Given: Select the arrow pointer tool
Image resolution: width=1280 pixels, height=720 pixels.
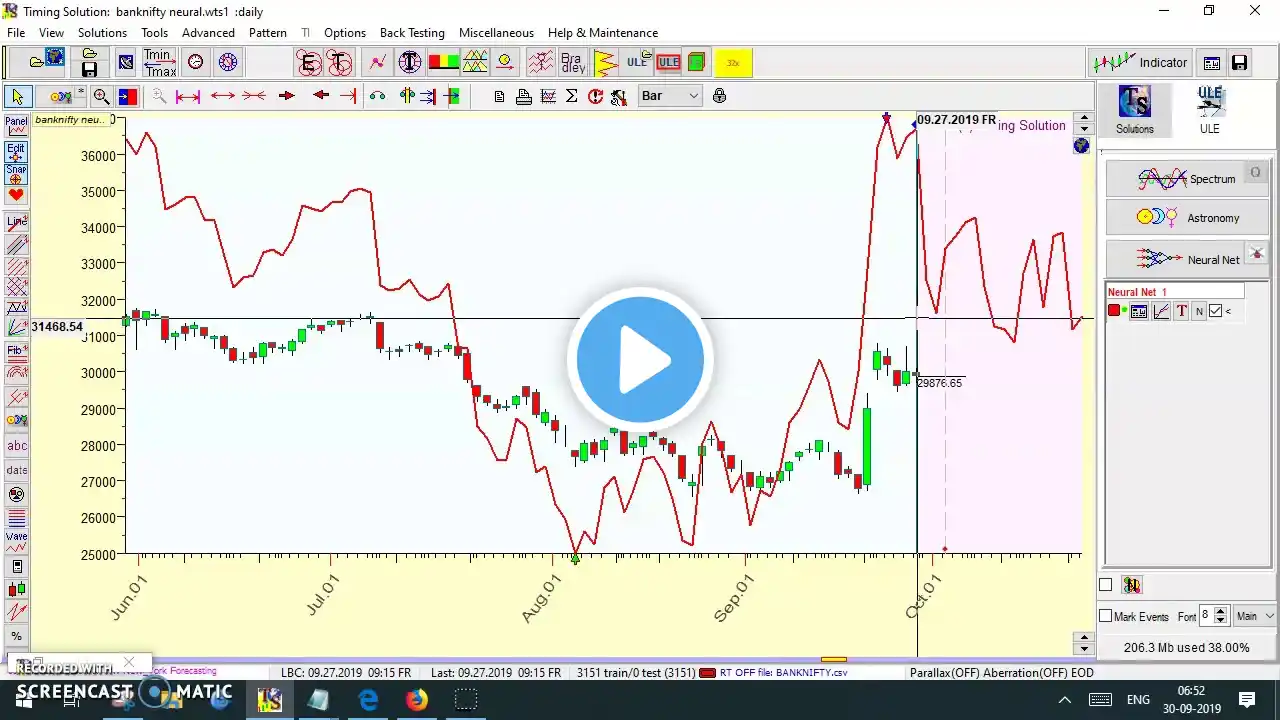Looking at the screenshot, I should tap(17, 96).
